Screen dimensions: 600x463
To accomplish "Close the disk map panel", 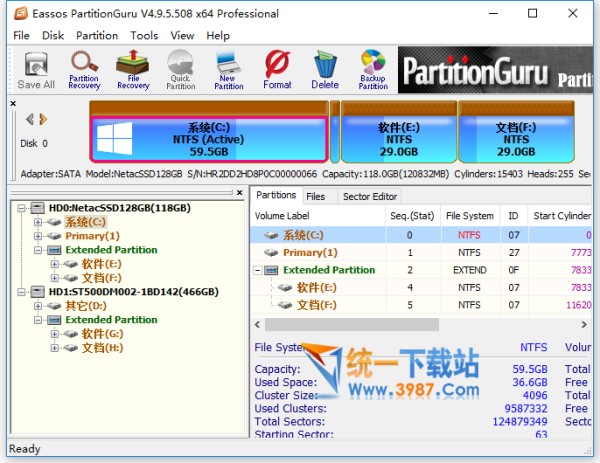I will [x=13, y=103].
